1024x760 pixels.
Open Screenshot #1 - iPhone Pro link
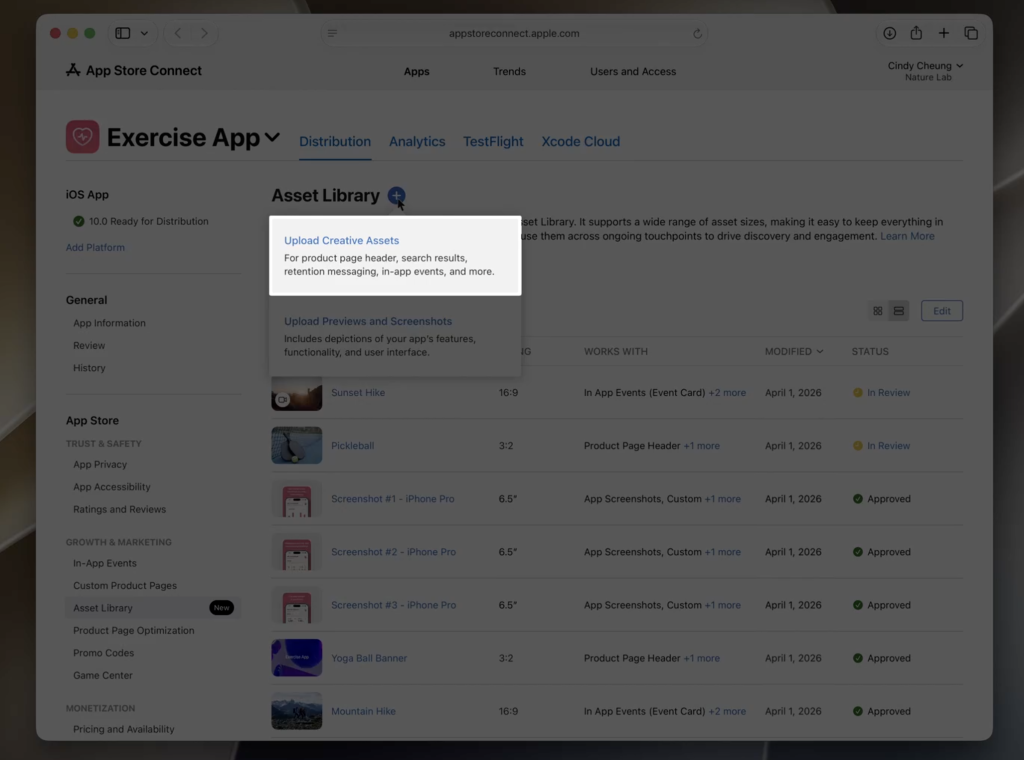click(392, 499)
